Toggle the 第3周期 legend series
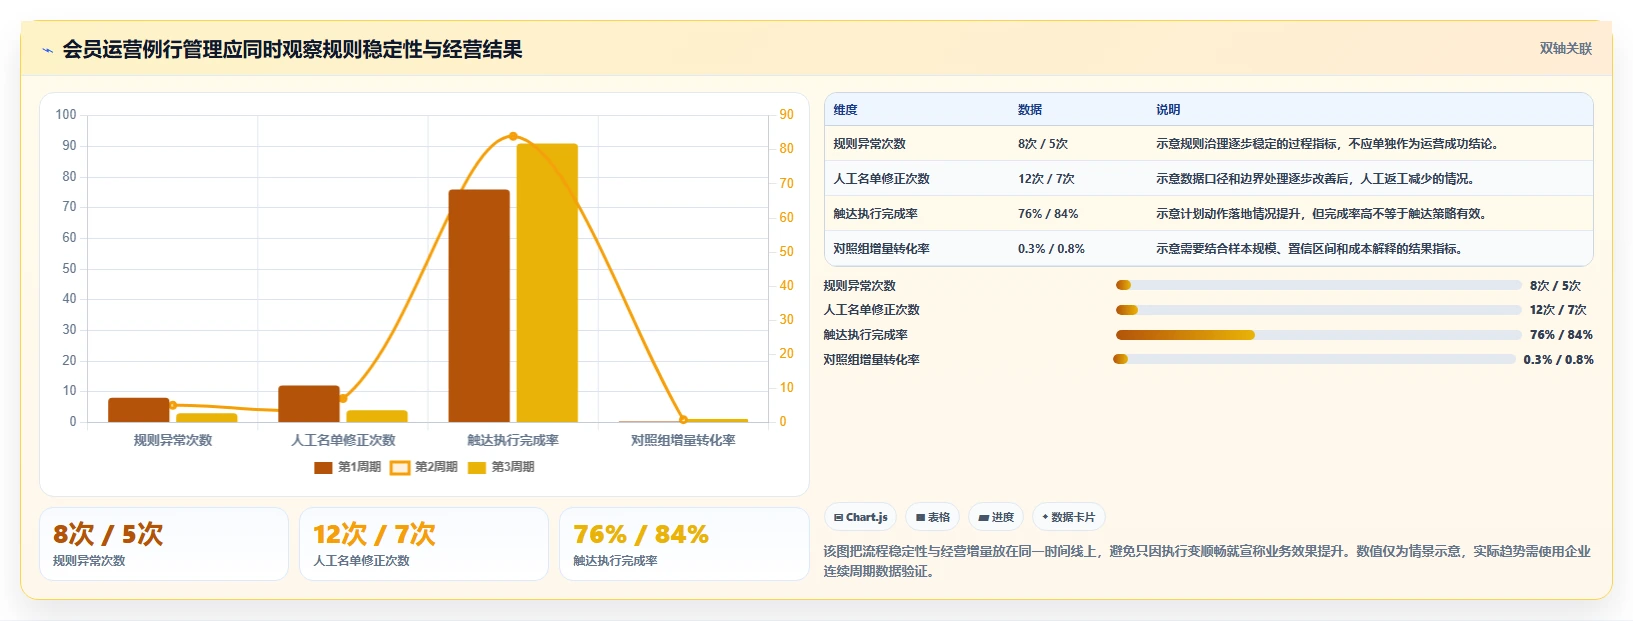The height and width of the screenshot is (621, 1633). (x=501, y=467)
